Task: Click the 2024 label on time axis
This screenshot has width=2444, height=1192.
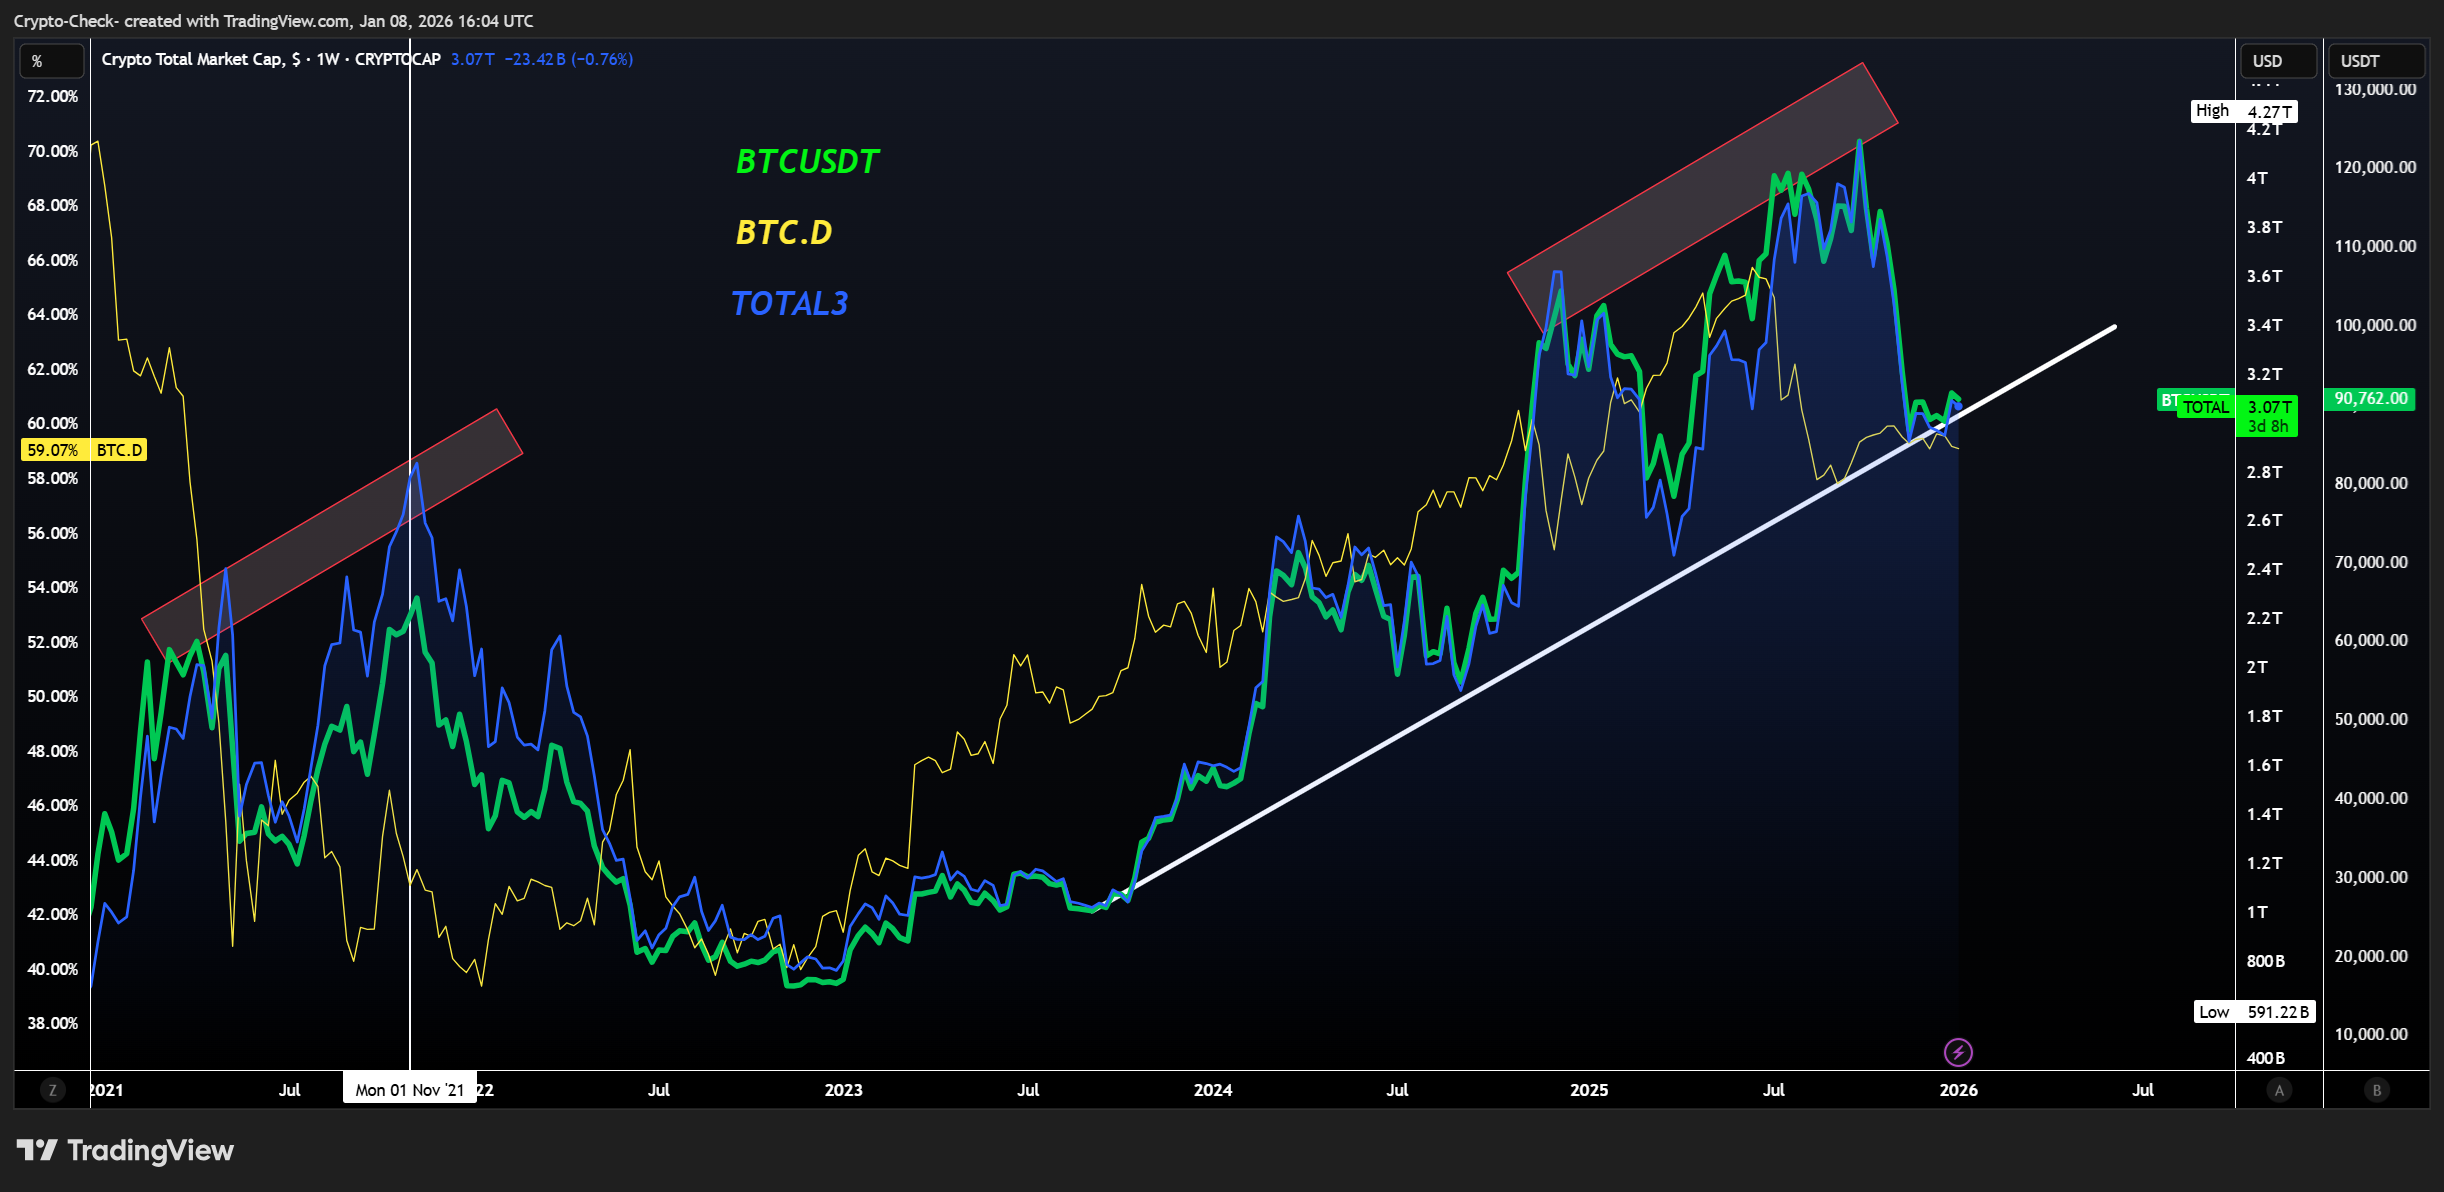Action: coord(1213,1090)
